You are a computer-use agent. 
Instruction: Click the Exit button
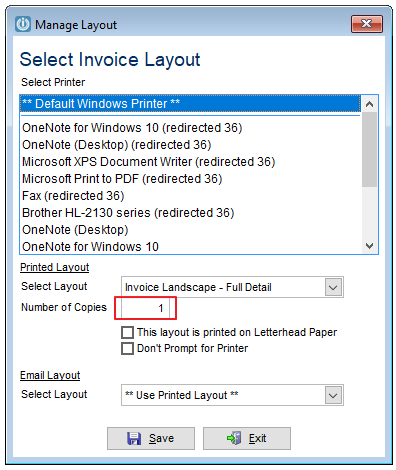(x=247, y=438)
